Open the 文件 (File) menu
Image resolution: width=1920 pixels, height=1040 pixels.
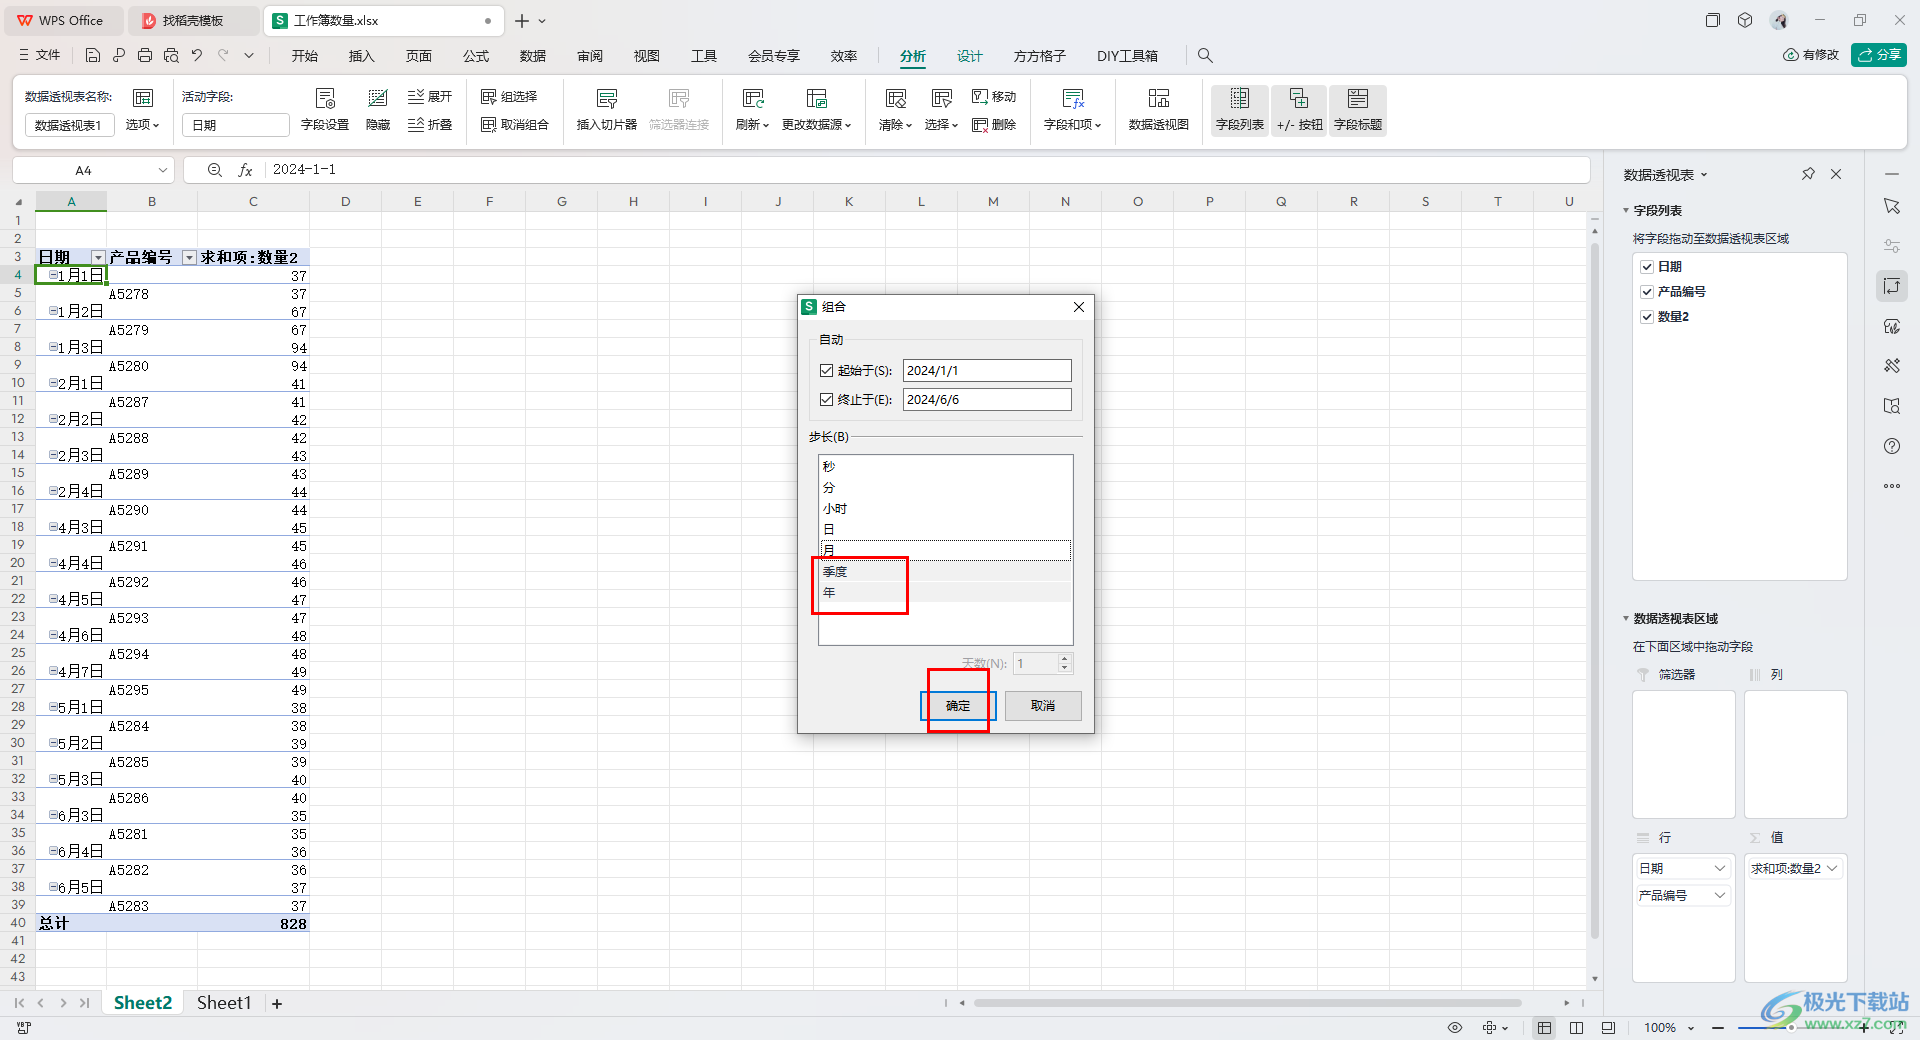point(40,56)
